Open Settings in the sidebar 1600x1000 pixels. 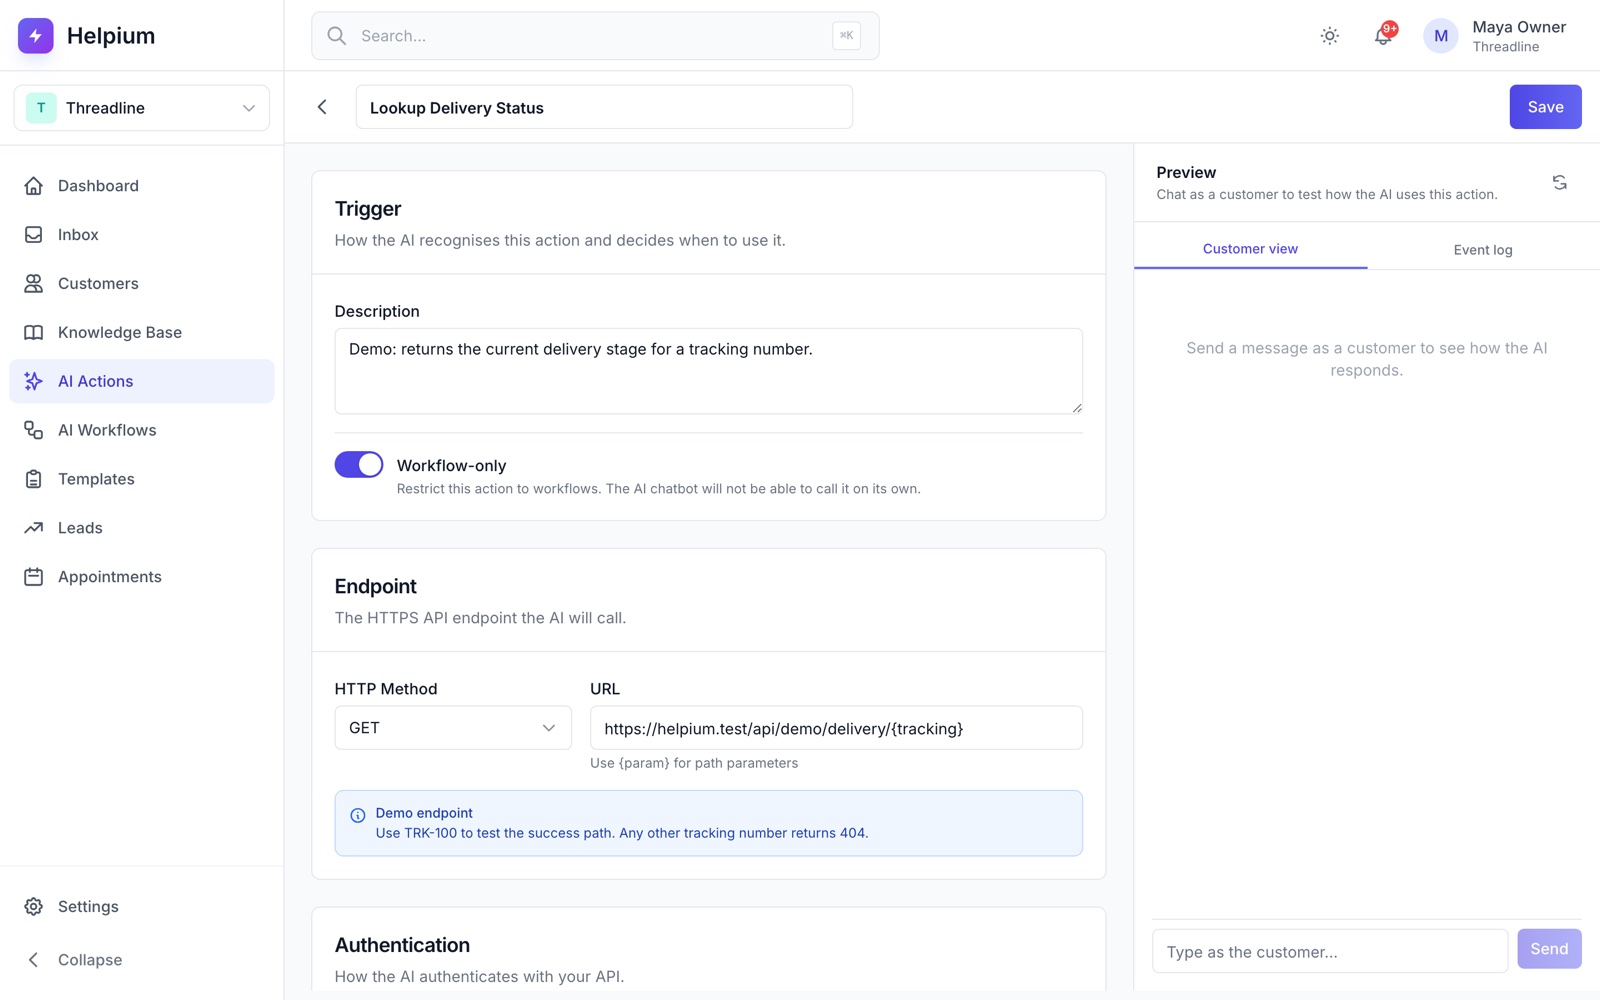tap(142, 907)
